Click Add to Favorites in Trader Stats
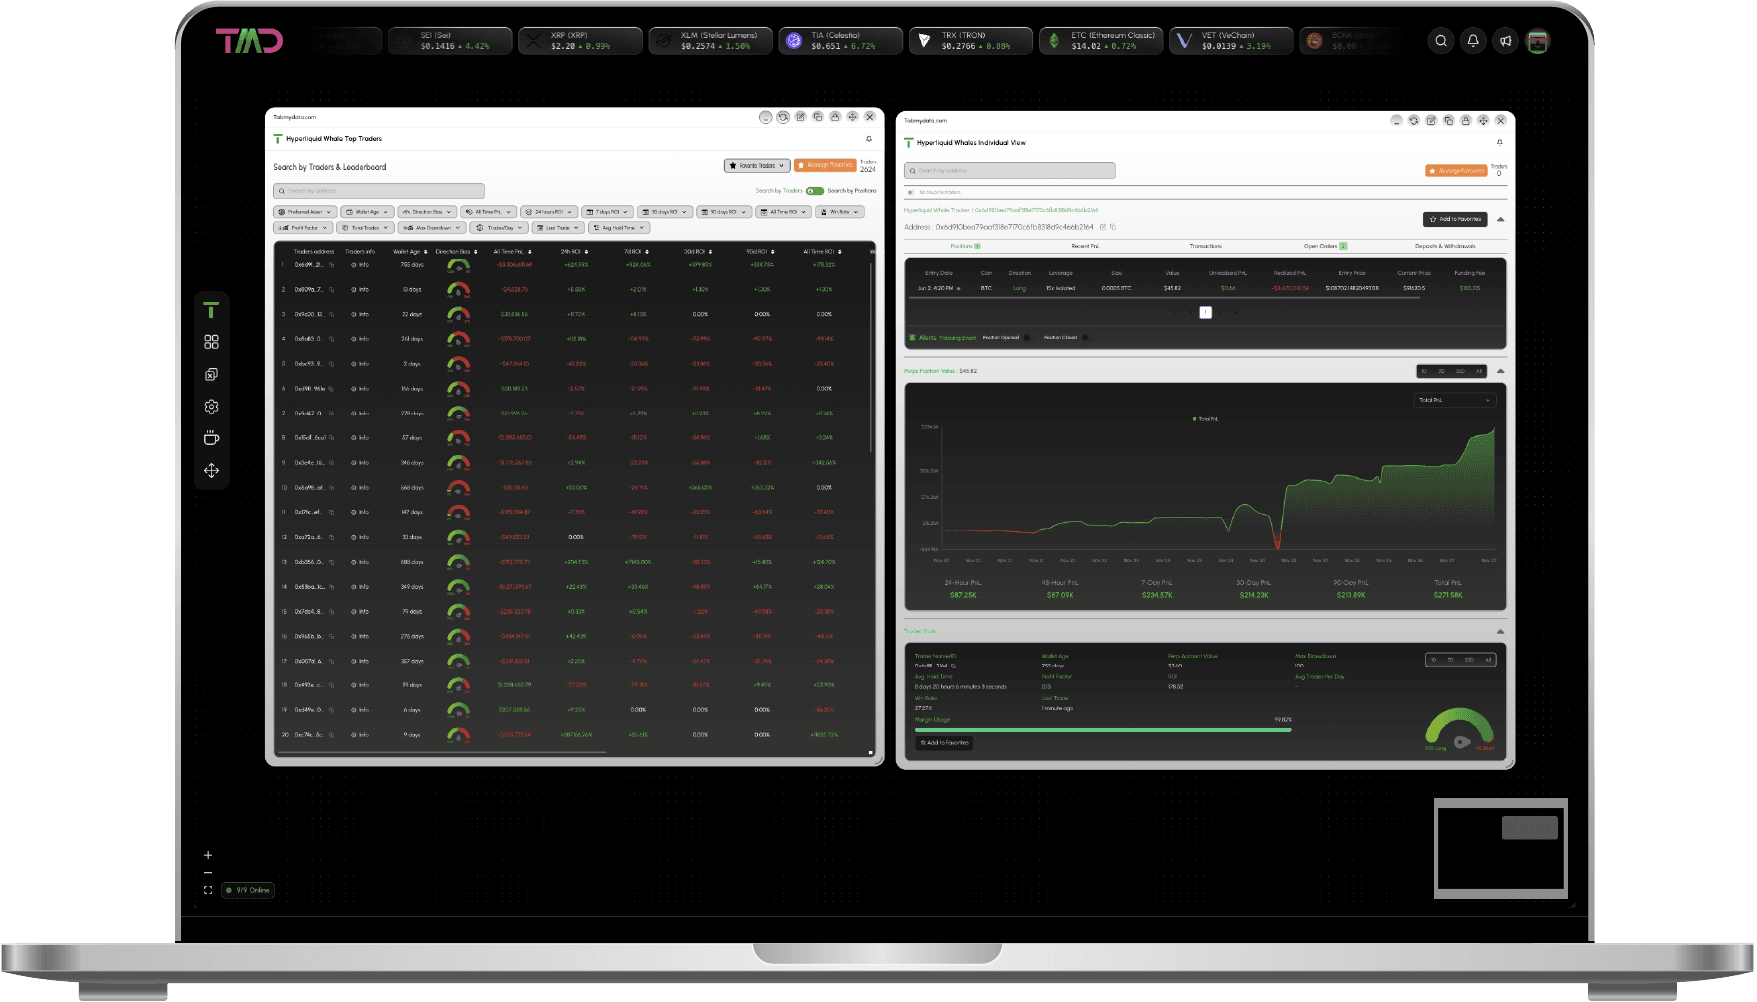 [x=945, y=743]
